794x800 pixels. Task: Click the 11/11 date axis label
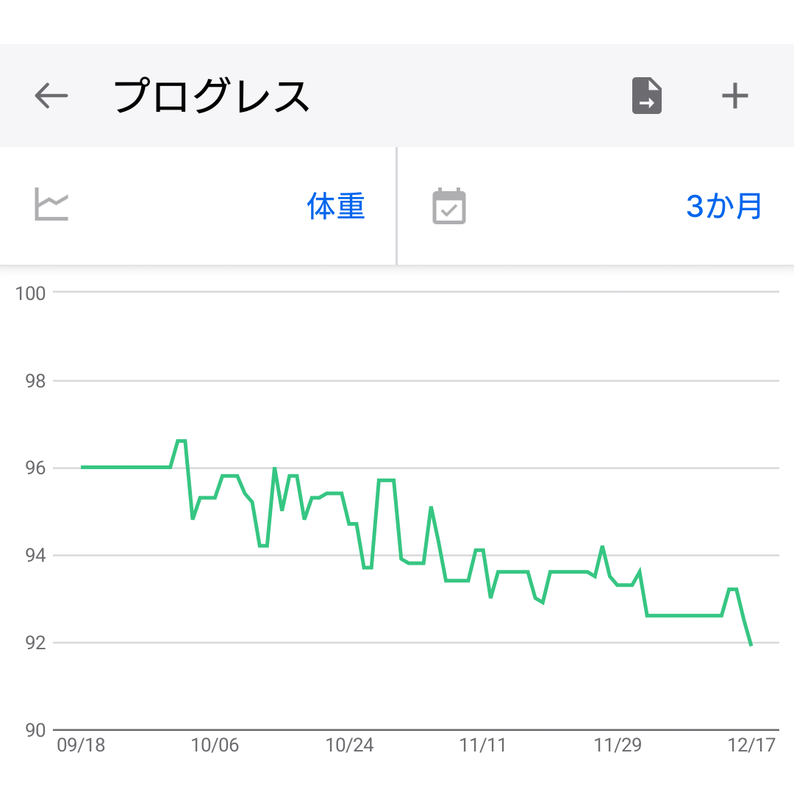[483, 745]
